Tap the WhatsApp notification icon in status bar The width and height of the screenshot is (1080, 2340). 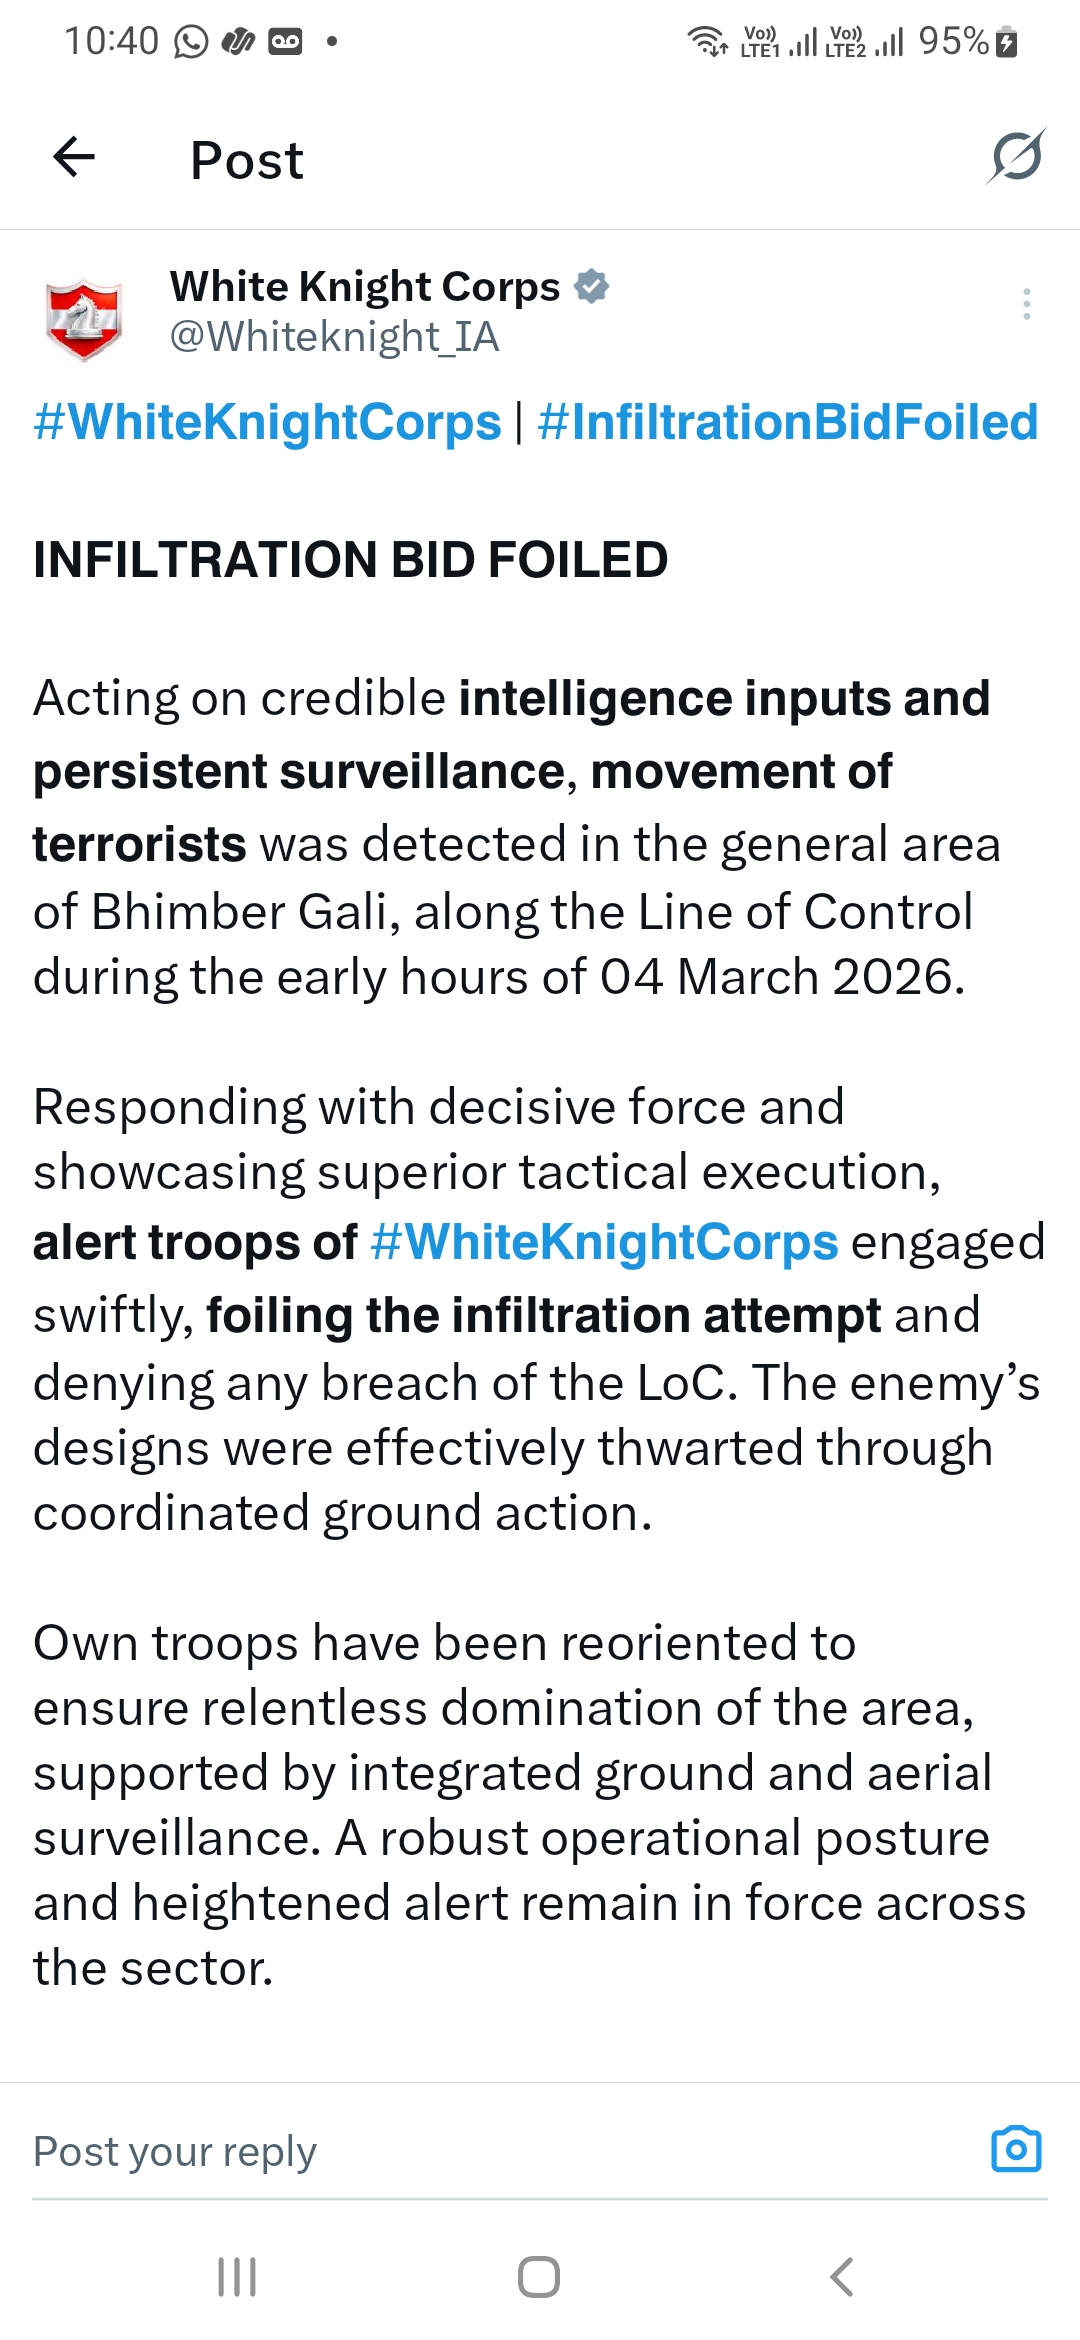coord(191,42)
